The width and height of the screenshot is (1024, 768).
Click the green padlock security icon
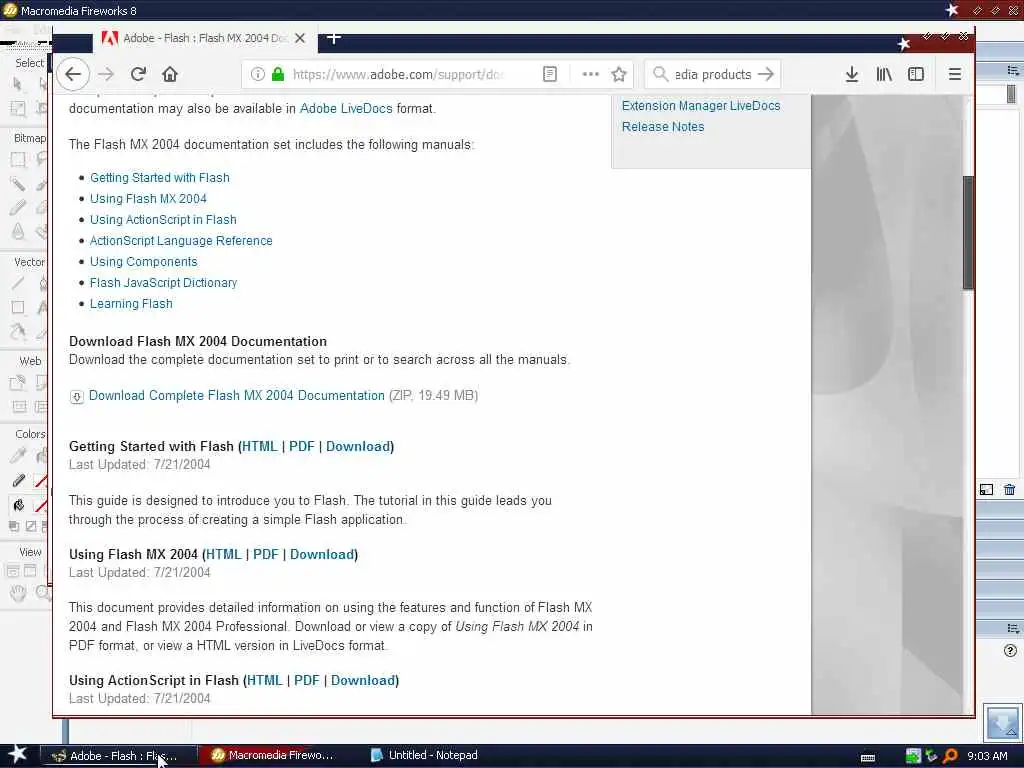(278, 74)
